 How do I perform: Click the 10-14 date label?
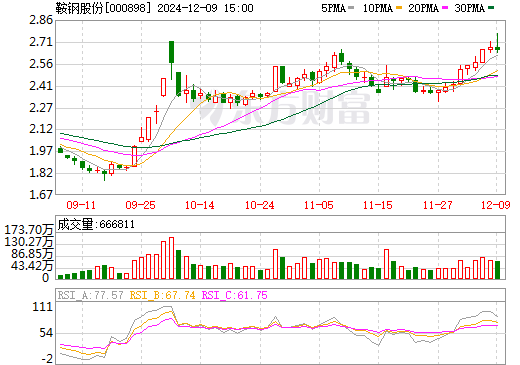coord(200,205)
